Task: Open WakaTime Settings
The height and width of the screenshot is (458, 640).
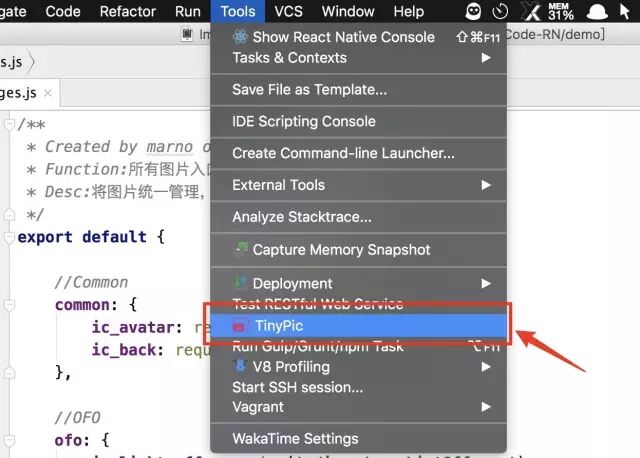Action: pyautogui.click(x=358, y=439)
